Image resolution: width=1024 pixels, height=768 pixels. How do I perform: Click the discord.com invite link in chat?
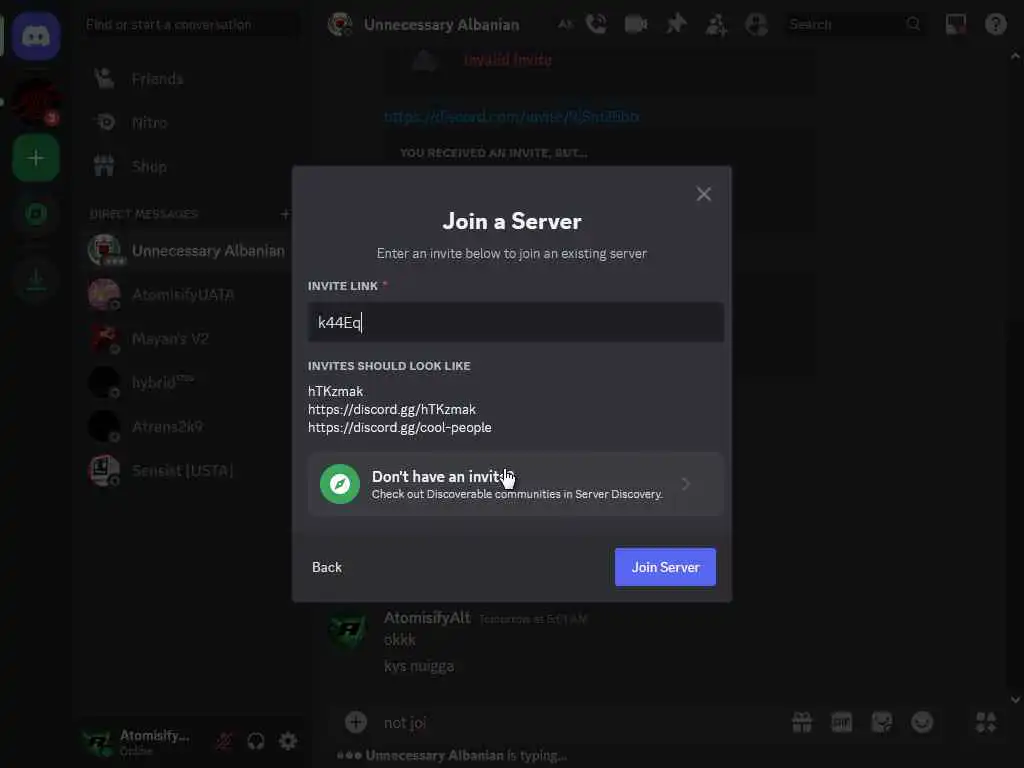511,116
